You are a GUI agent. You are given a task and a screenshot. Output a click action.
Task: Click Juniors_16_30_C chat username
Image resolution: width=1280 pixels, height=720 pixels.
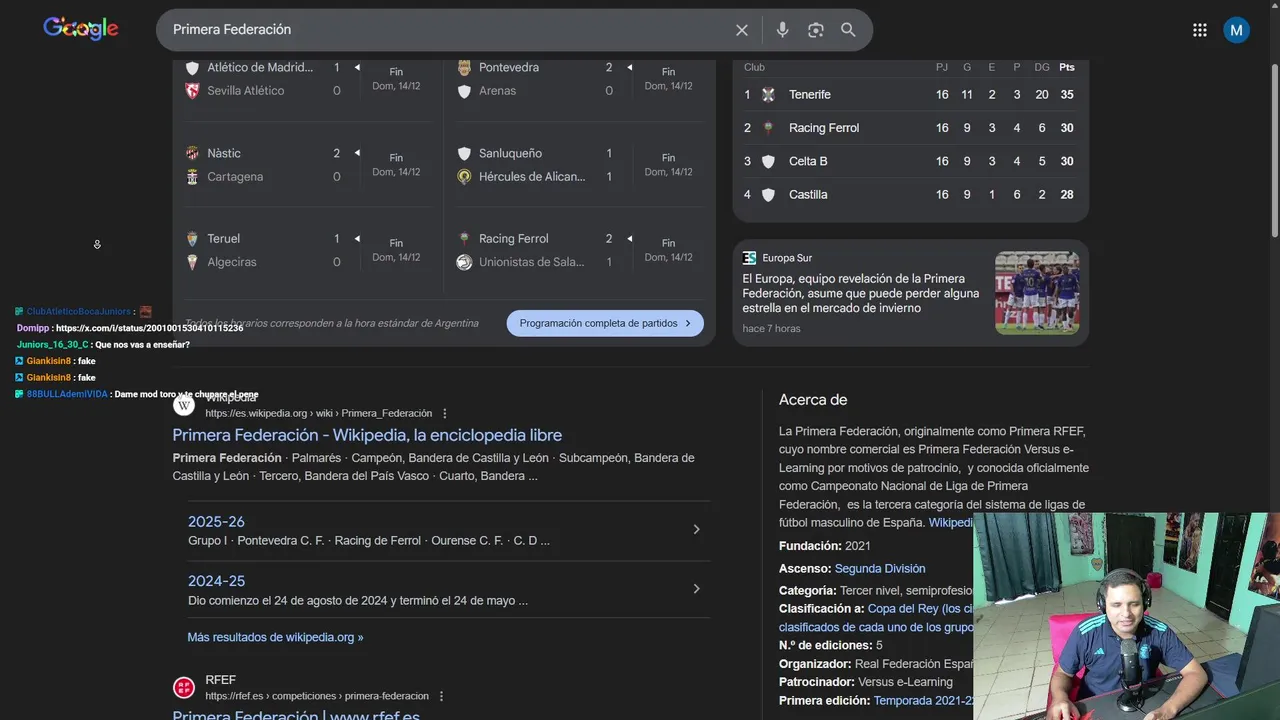coord(52,344)
